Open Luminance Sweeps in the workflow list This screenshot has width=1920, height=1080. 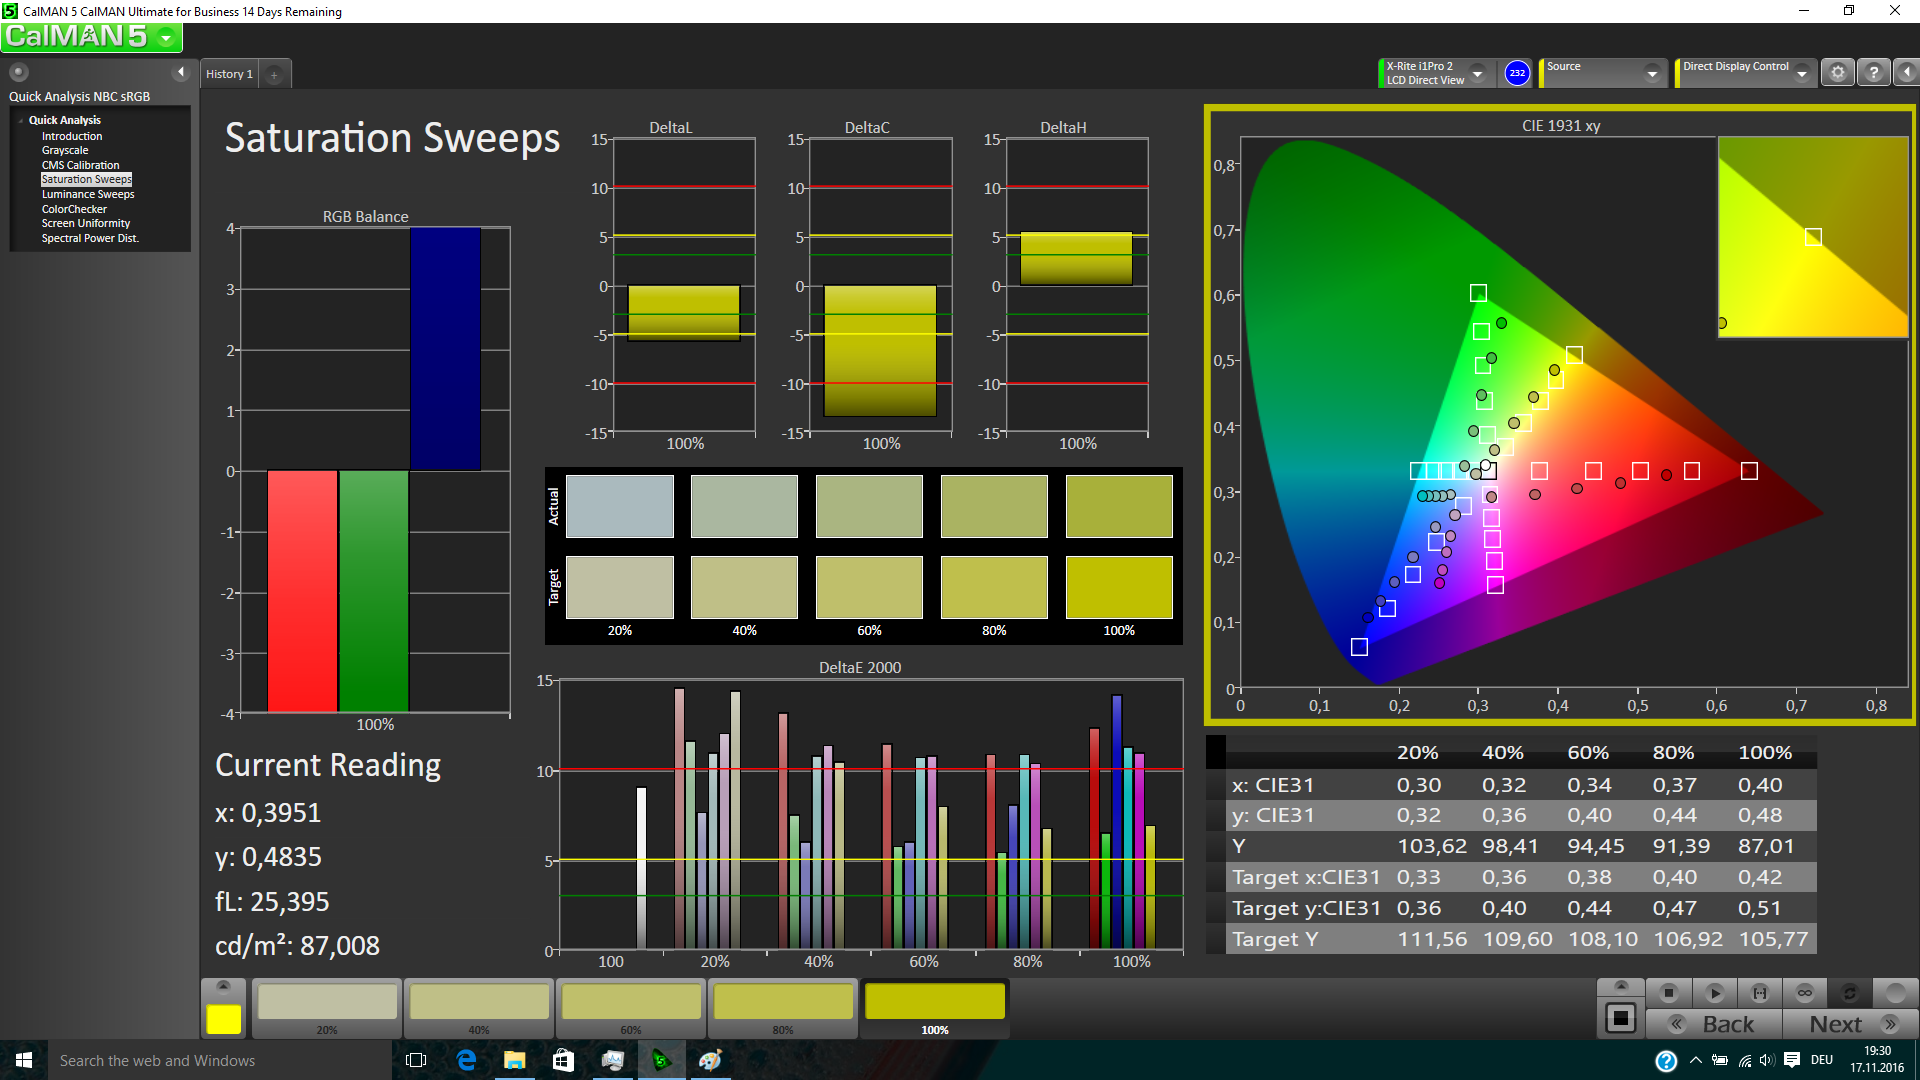point(88,194)
